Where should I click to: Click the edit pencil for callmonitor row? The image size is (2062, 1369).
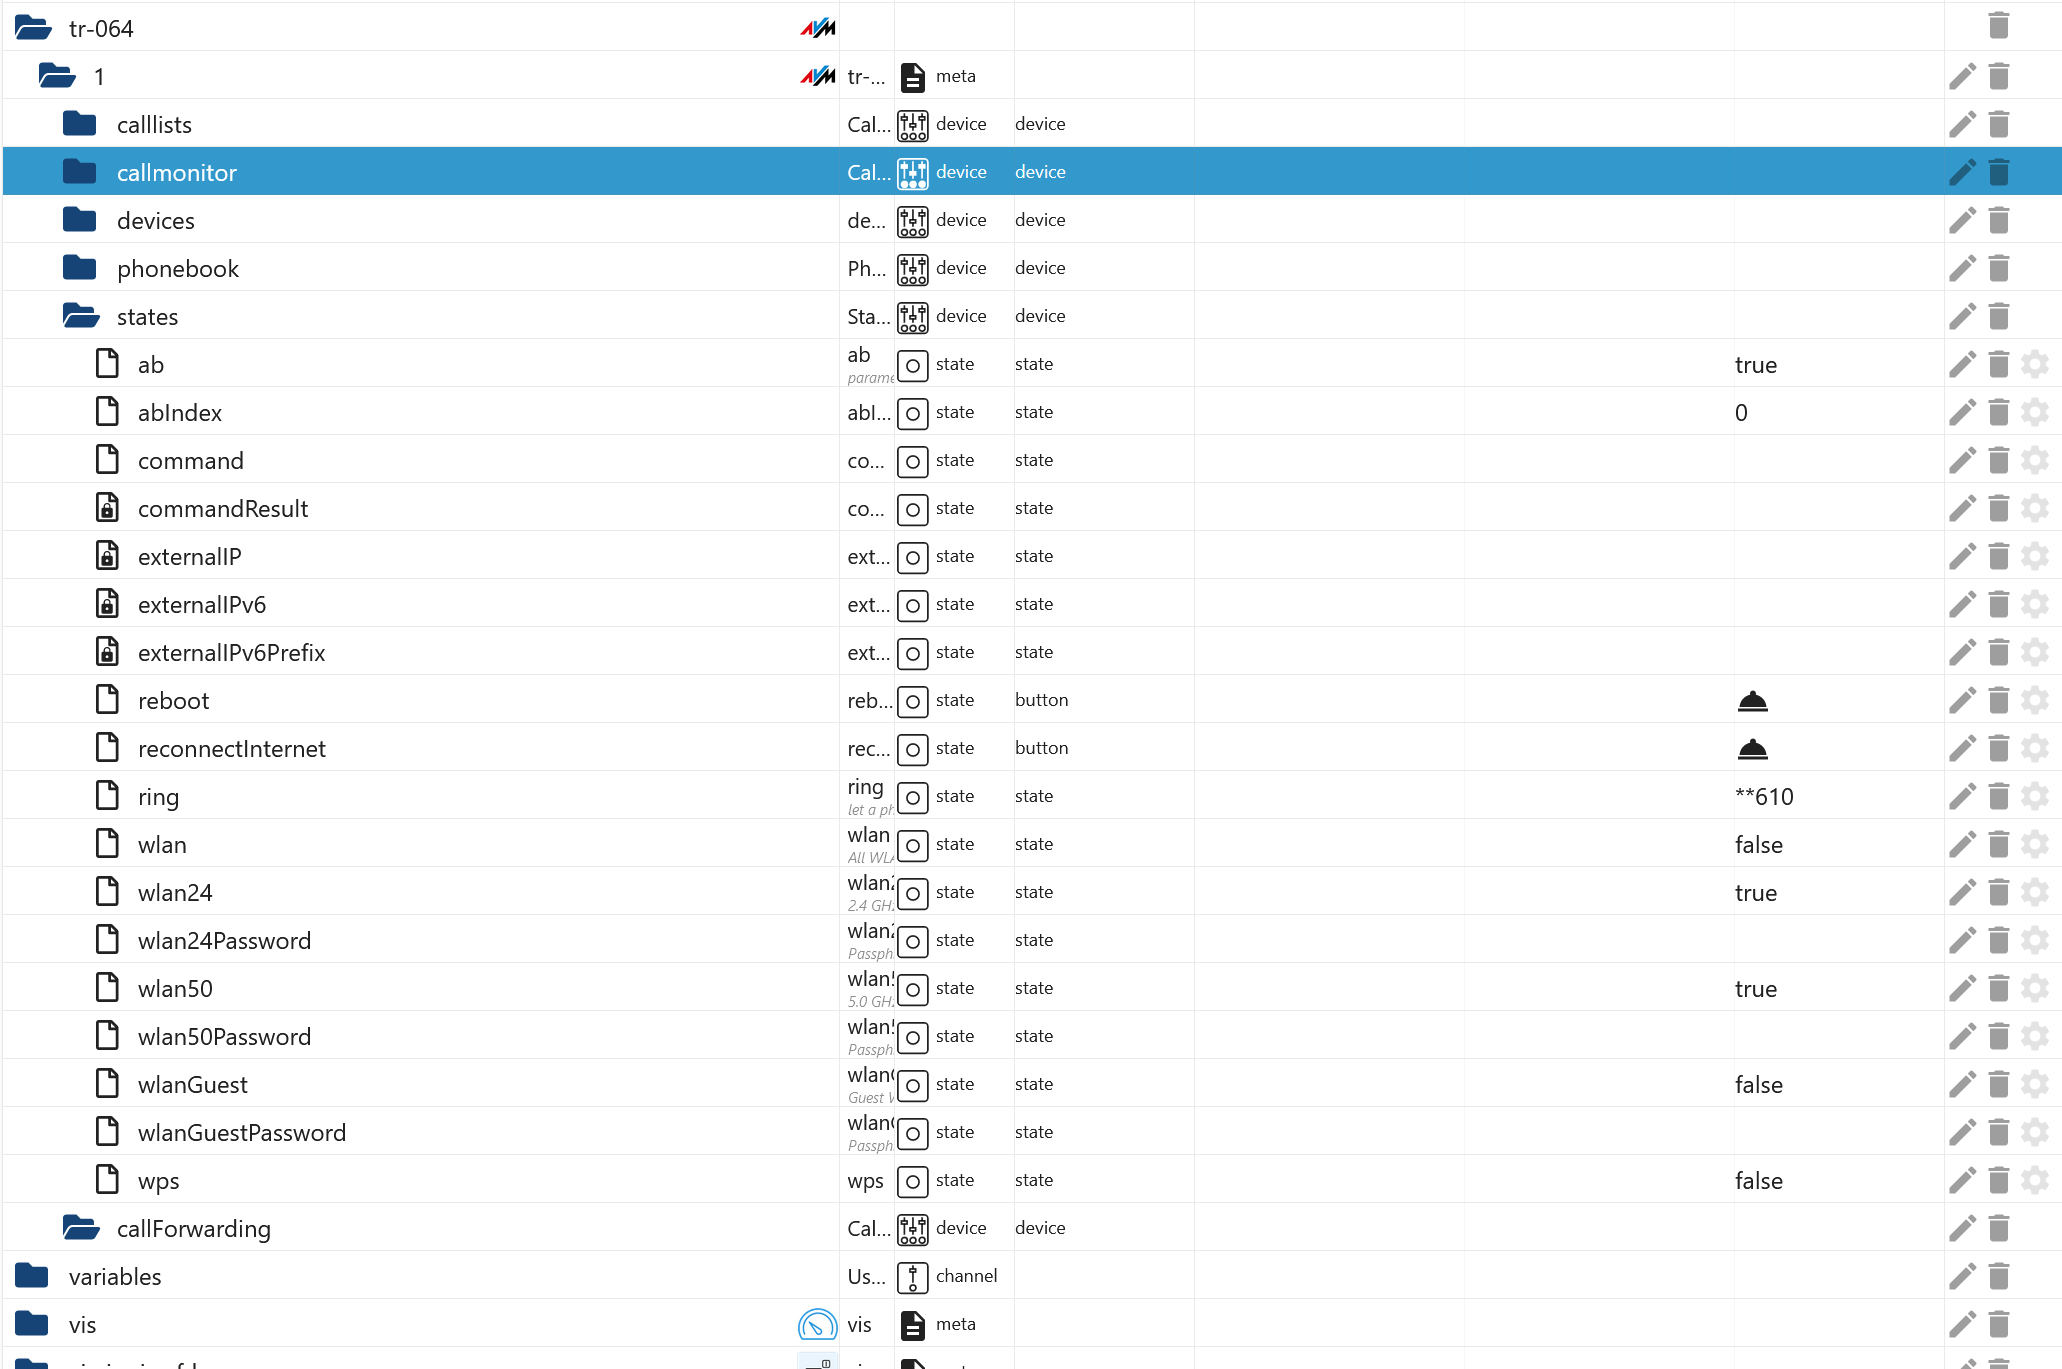tap(1962, 172)
